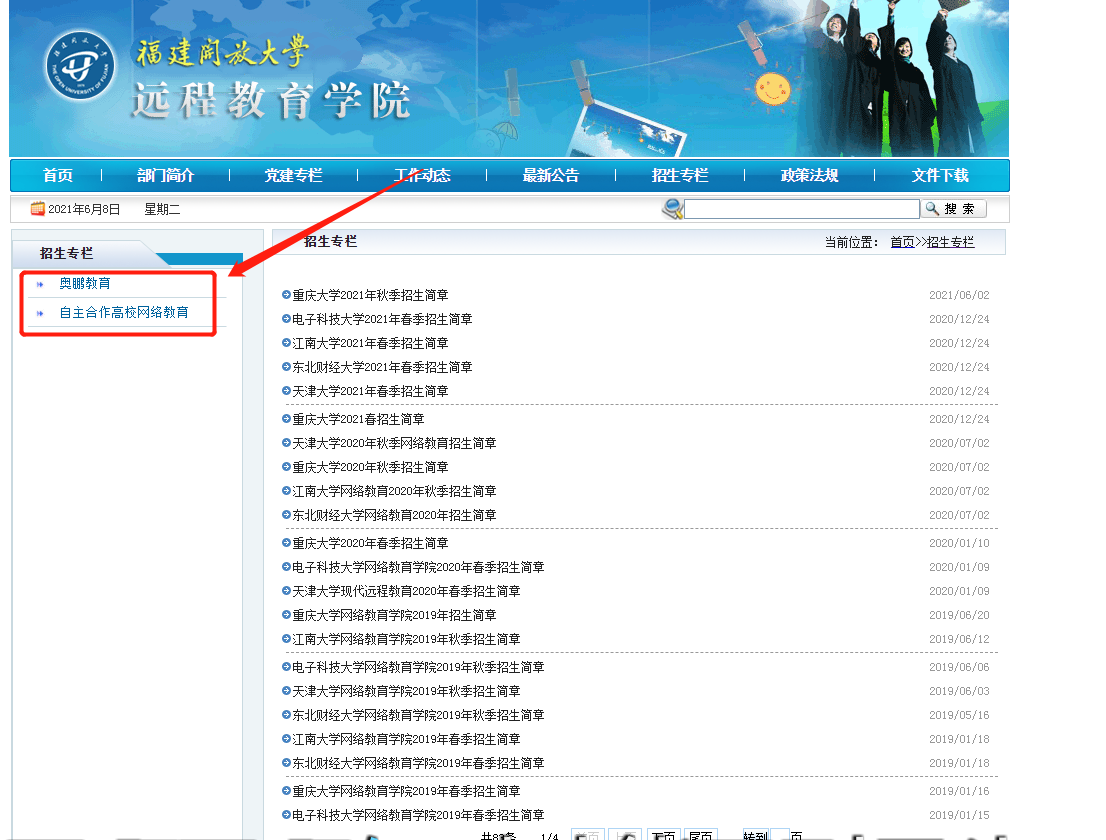
Task: Open 工作动态 in navigation bar
Action: (x=422, y=176)
